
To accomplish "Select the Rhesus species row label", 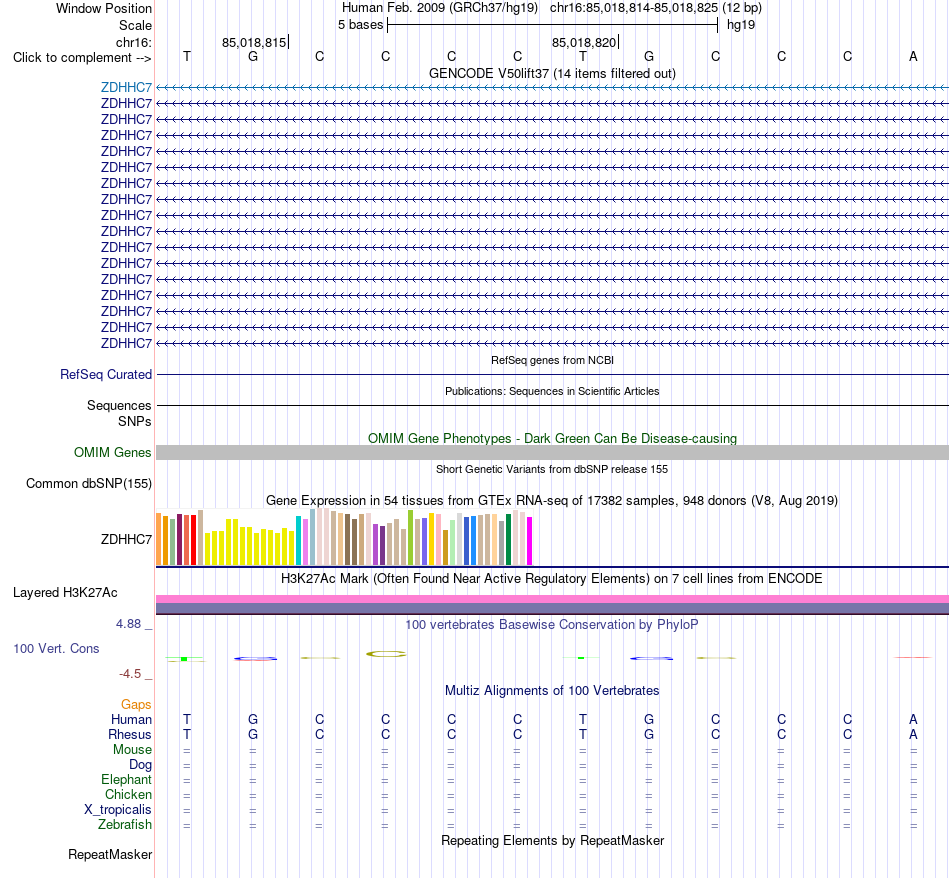I will click(130, 734).
